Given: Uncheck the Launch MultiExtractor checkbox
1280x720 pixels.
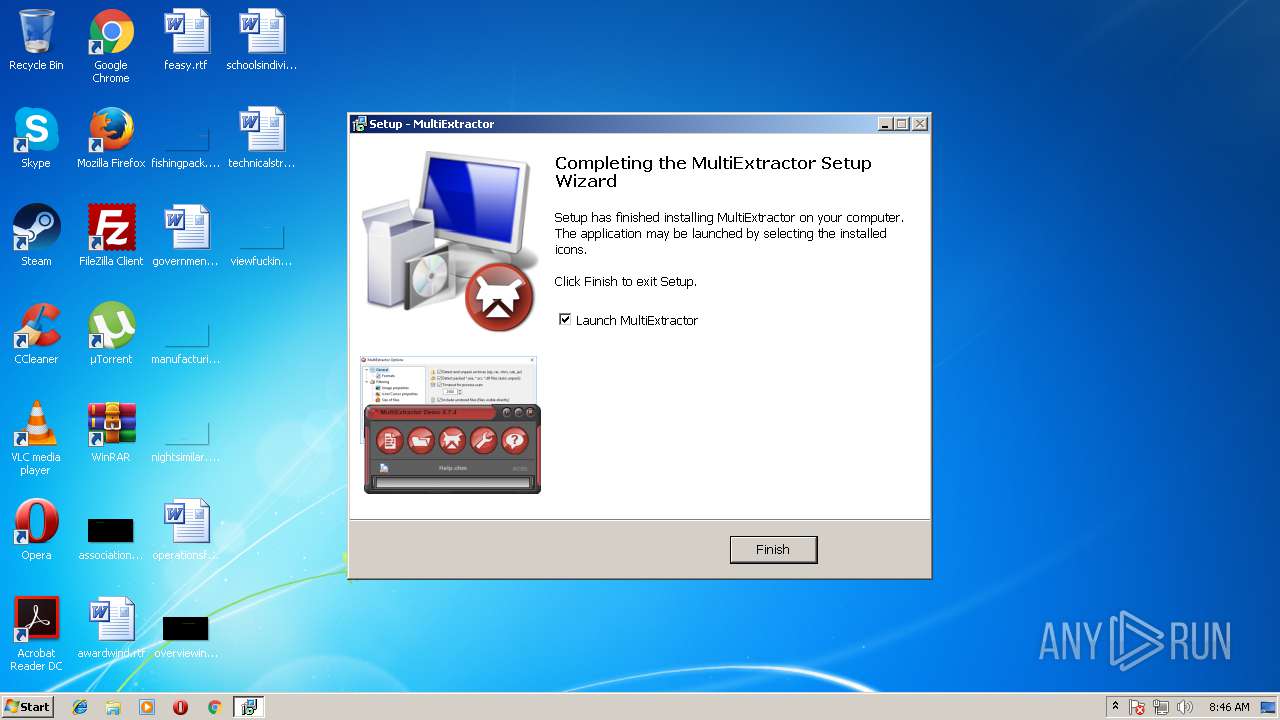Looking at the screenshot, I should pyautogui.click(x=565, y=319).
